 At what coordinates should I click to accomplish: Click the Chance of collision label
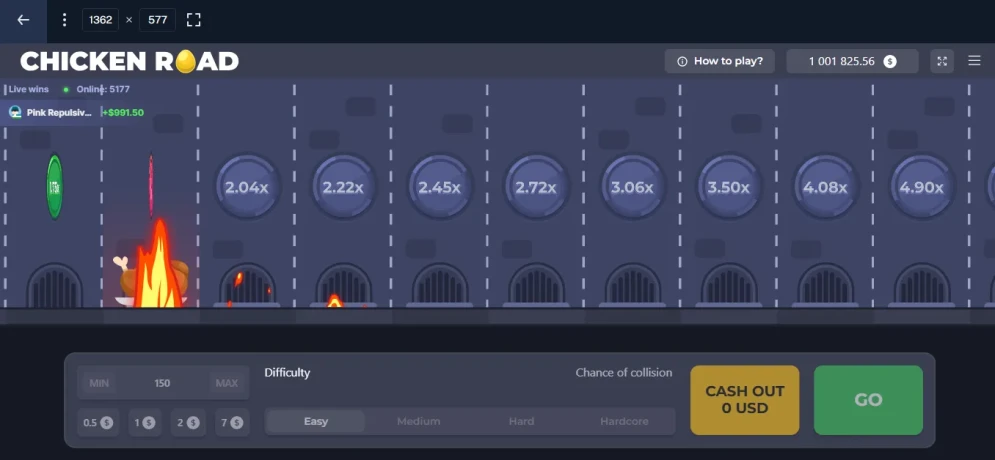click(624, 372)
